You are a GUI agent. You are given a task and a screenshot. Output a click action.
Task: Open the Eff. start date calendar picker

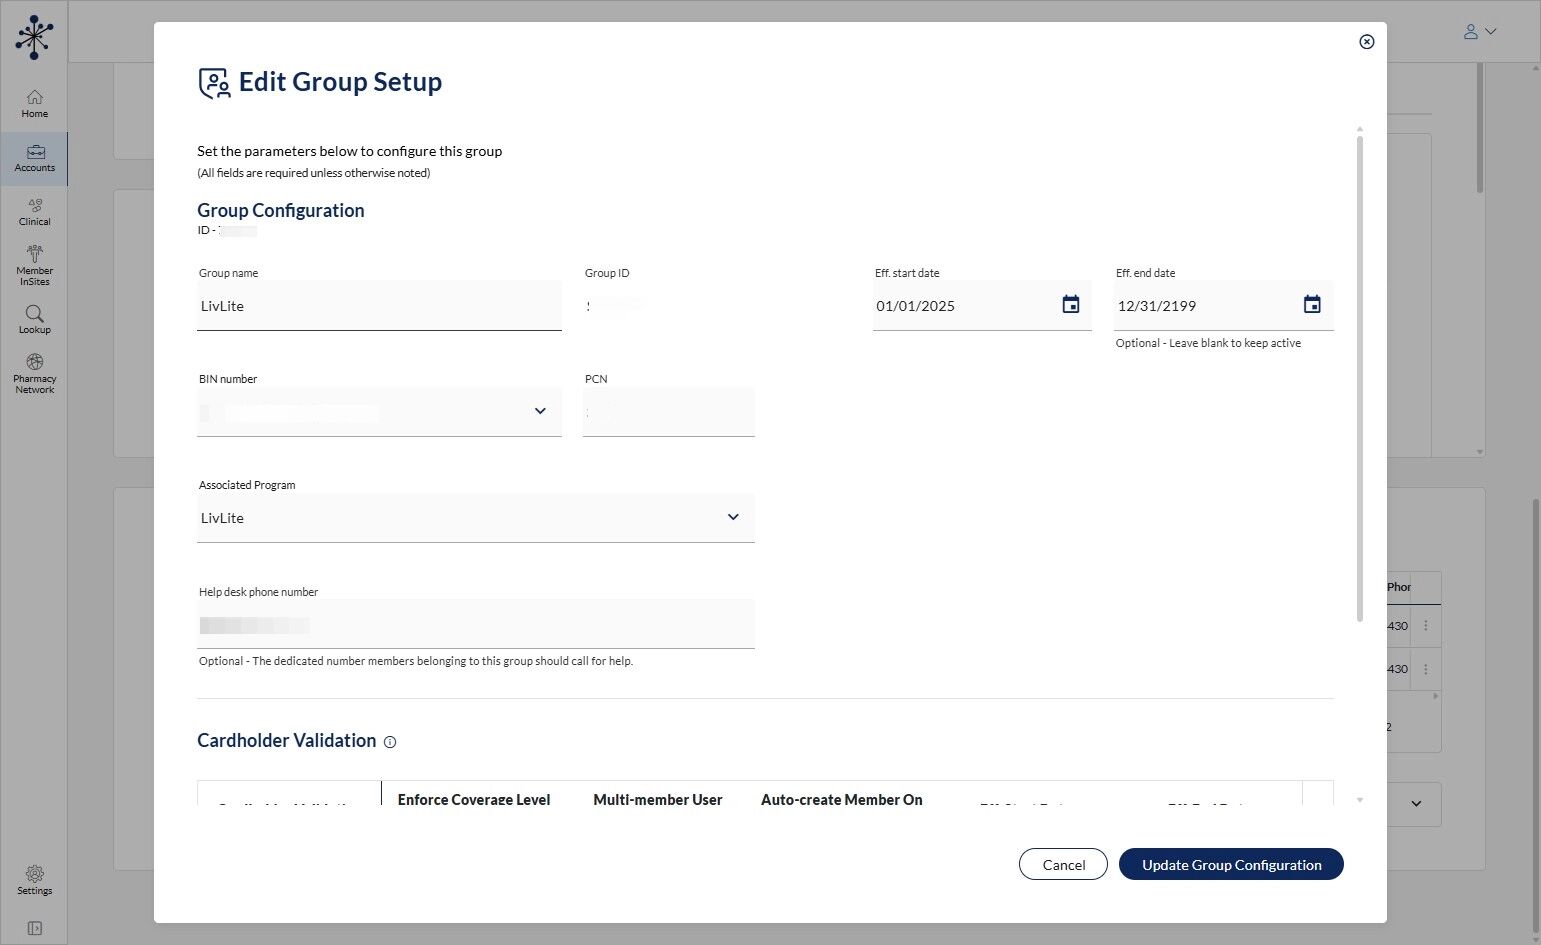click(1070, 305)
